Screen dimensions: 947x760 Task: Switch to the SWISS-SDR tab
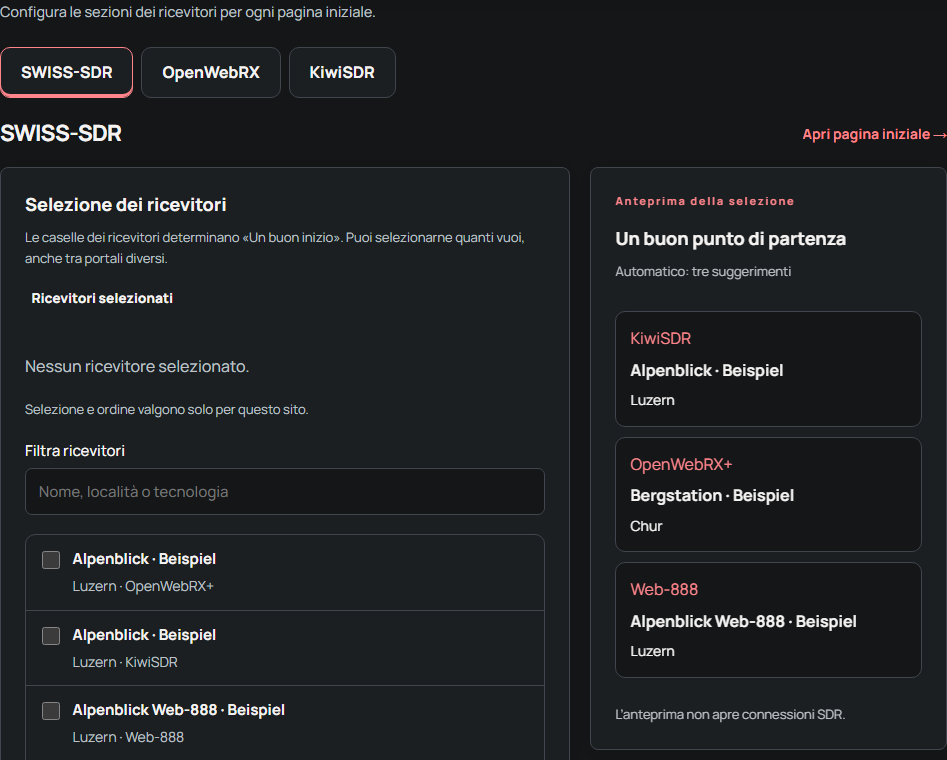[66, 72]
